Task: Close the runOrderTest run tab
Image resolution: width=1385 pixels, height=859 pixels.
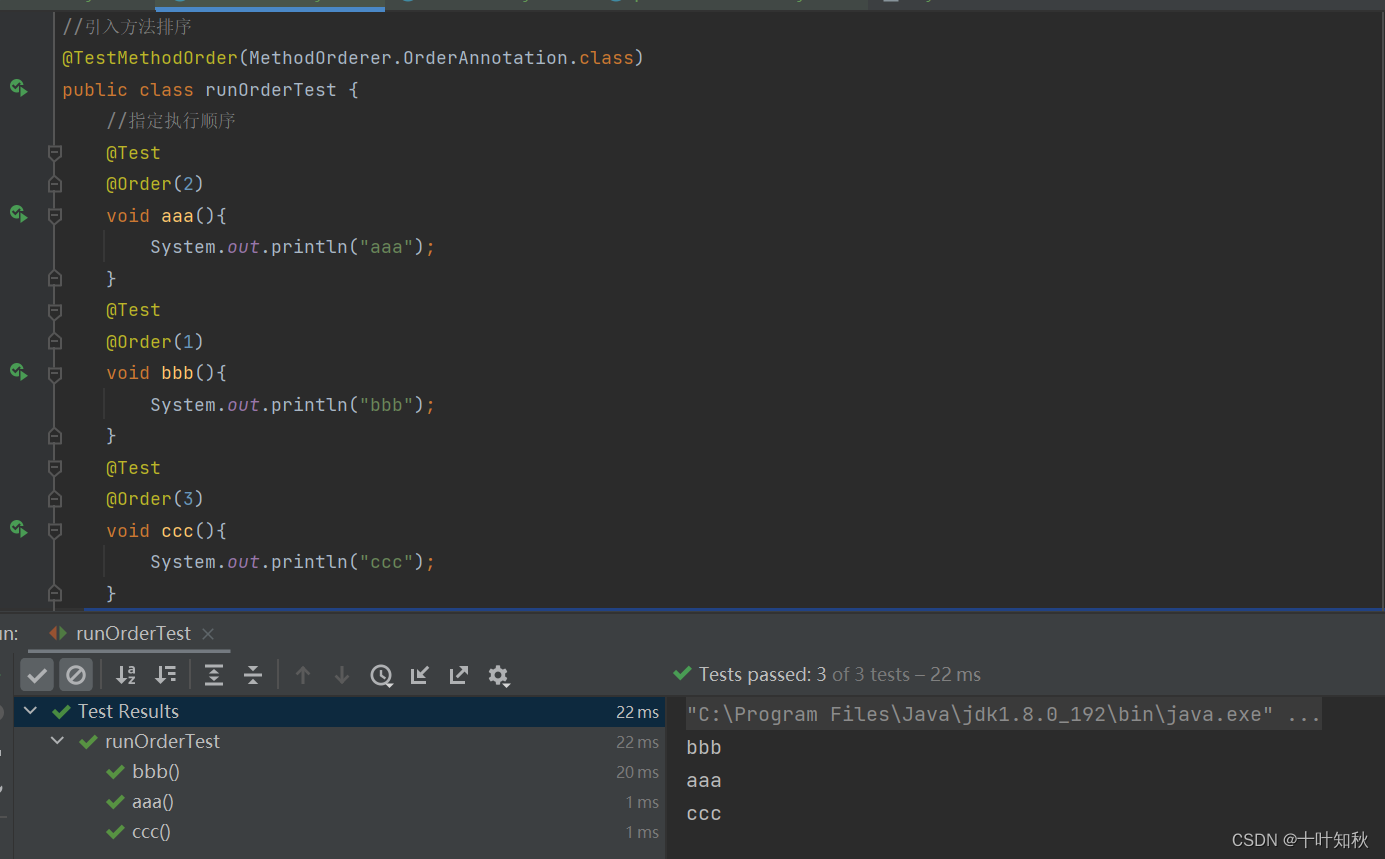Action: [208, 634]
